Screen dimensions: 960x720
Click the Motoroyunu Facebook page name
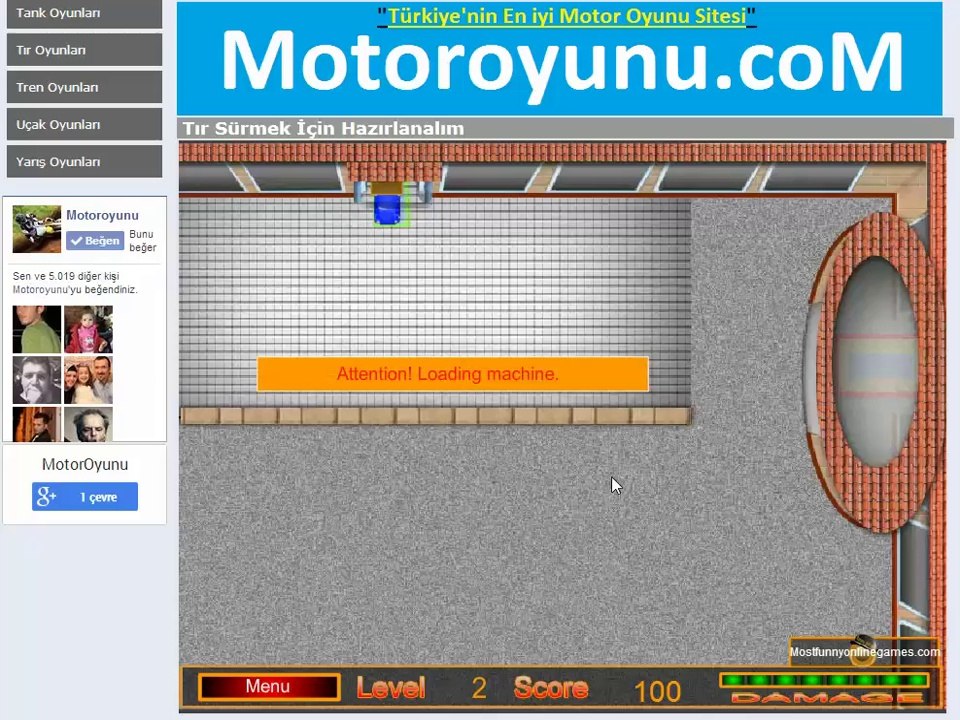[x=102, y=216]
